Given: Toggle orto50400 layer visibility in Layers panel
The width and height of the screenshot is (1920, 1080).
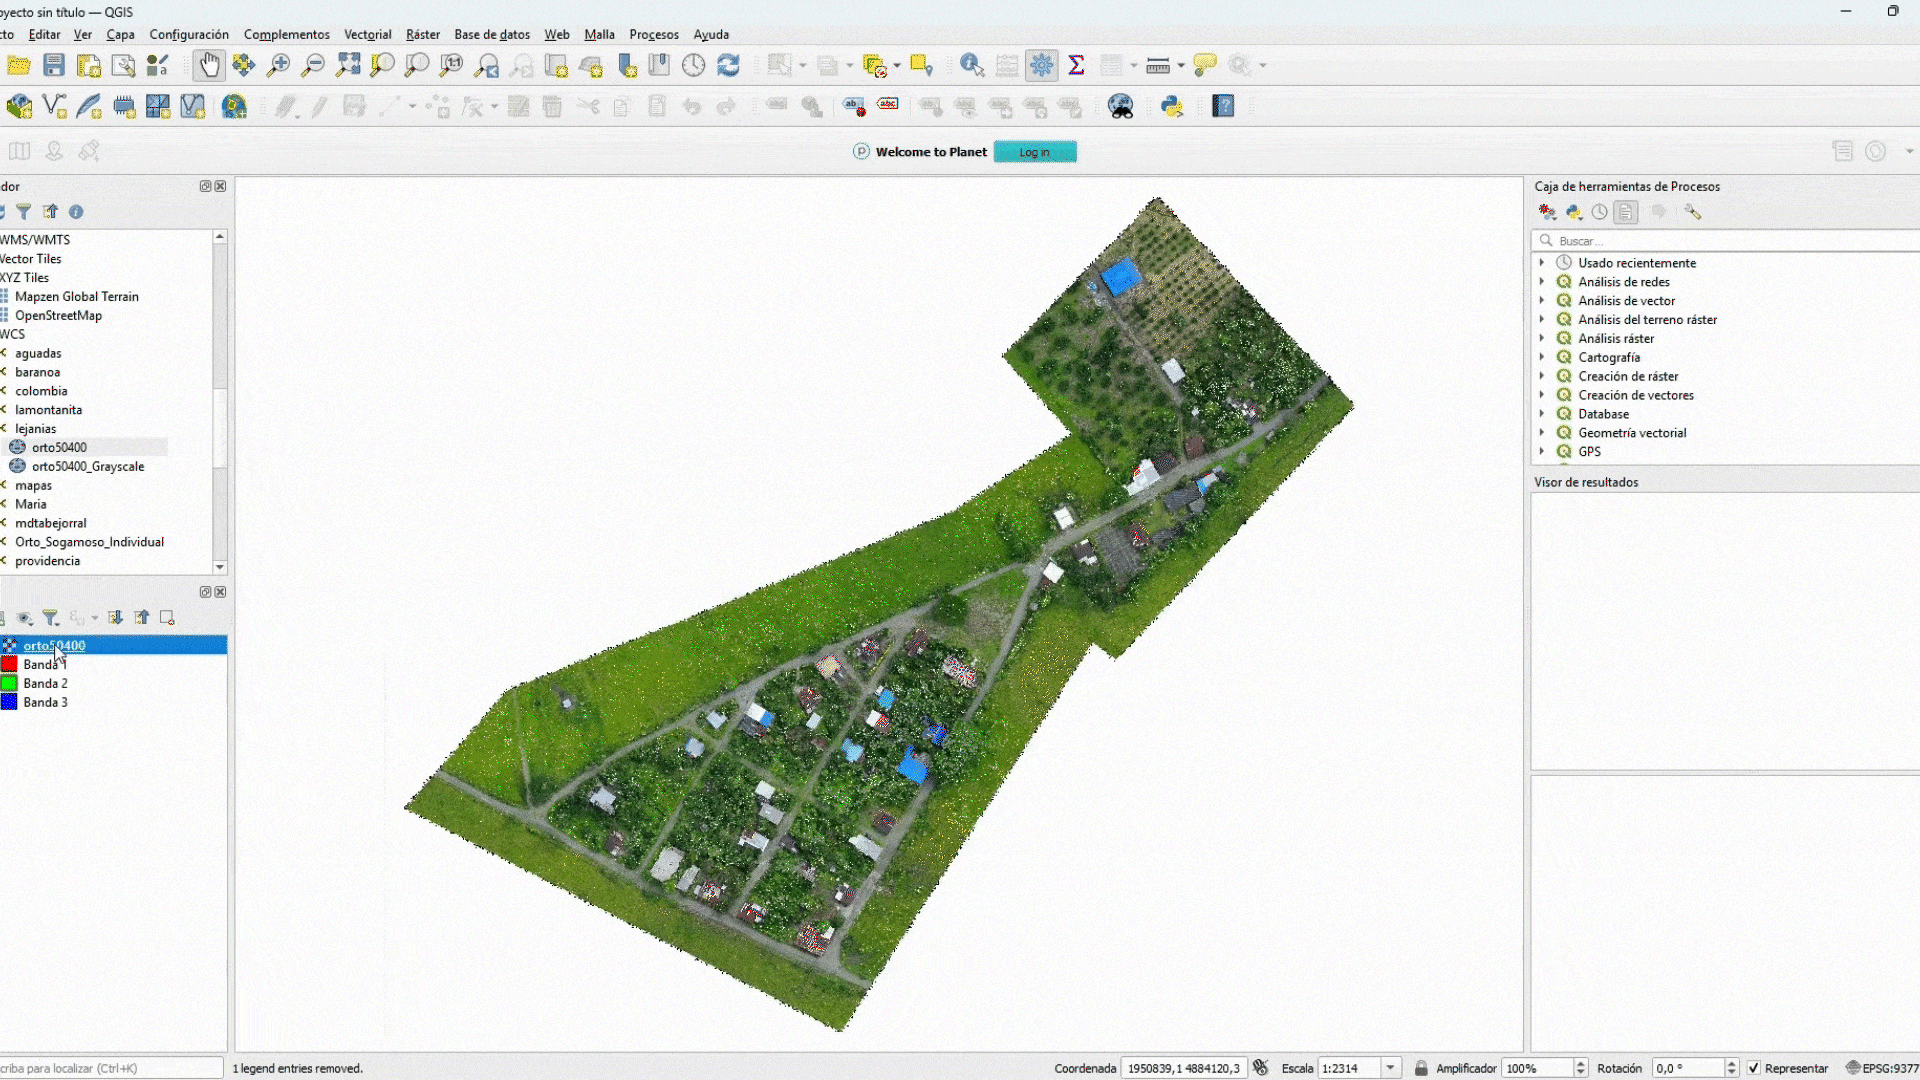Looking at the screenshot, I should (x=9, y=645).
